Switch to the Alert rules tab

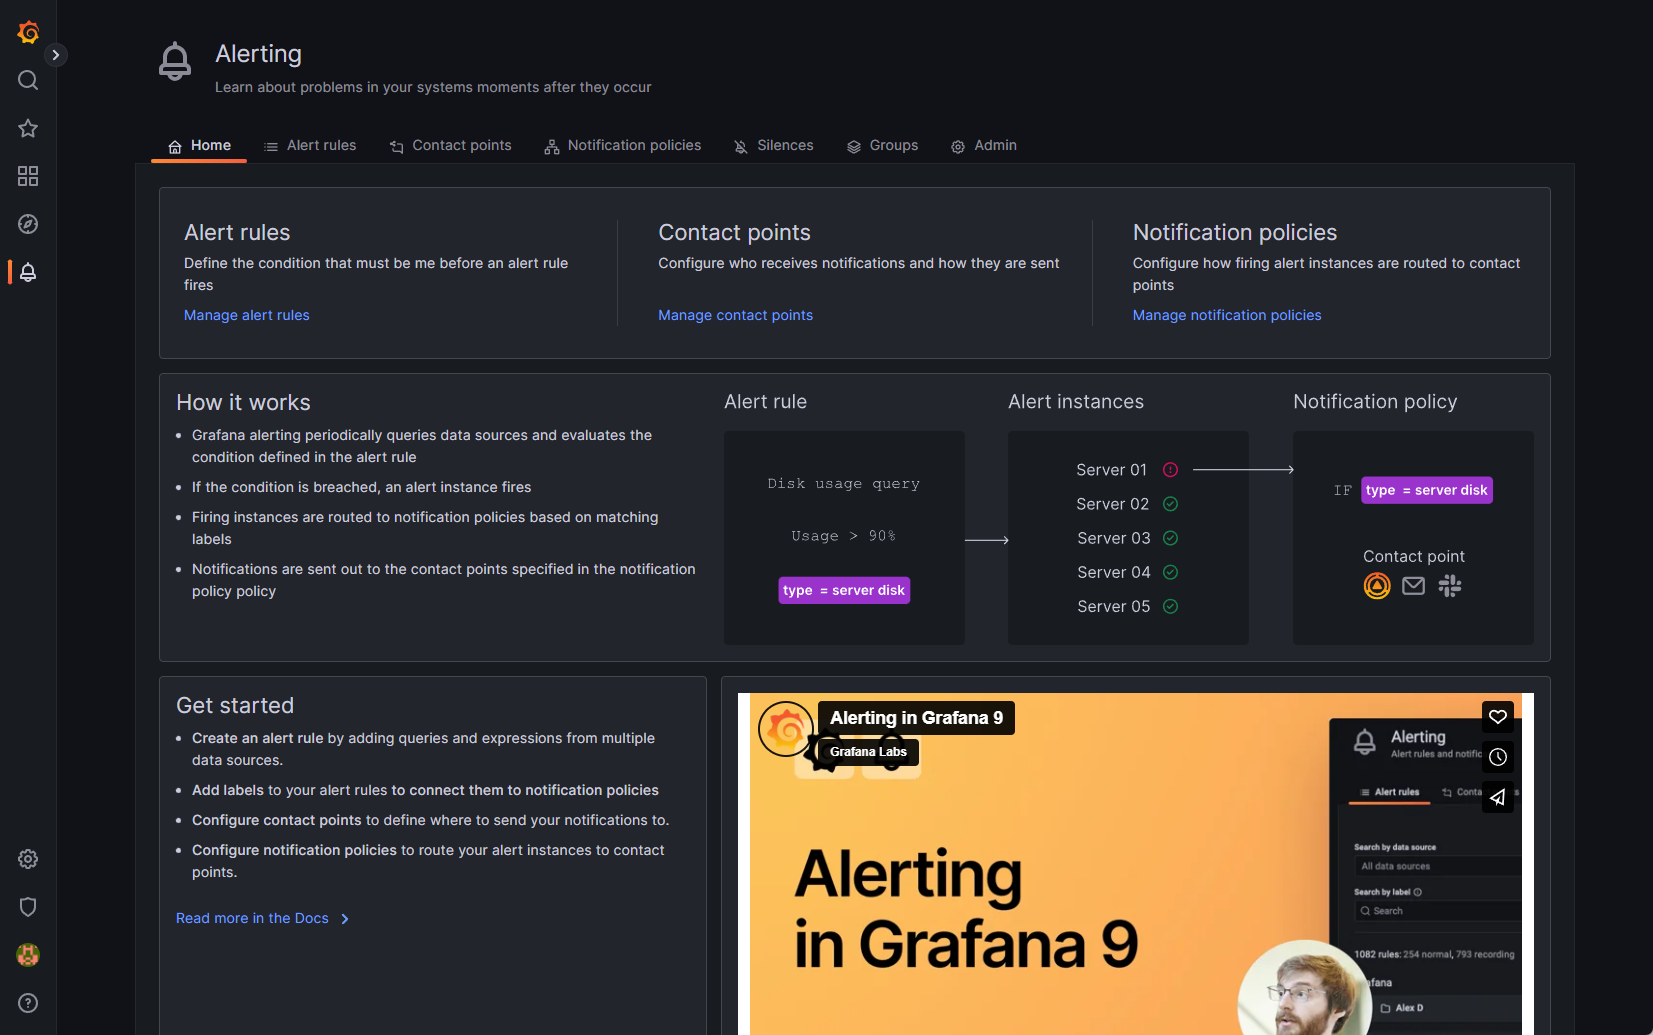[310, 146]
